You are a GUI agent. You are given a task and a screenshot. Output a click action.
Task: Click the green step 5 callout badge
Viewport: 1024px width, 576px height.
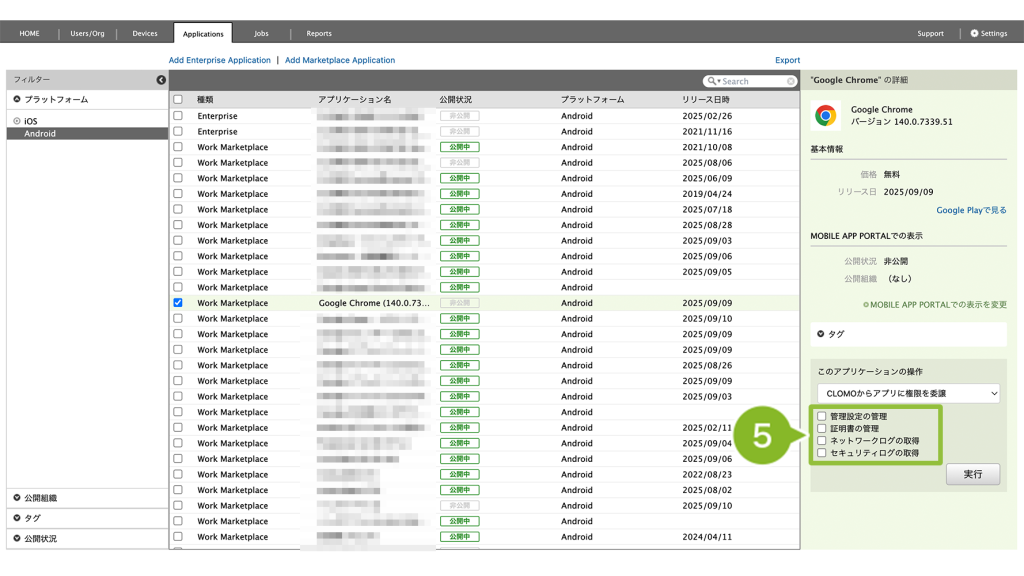pos(762,436)
